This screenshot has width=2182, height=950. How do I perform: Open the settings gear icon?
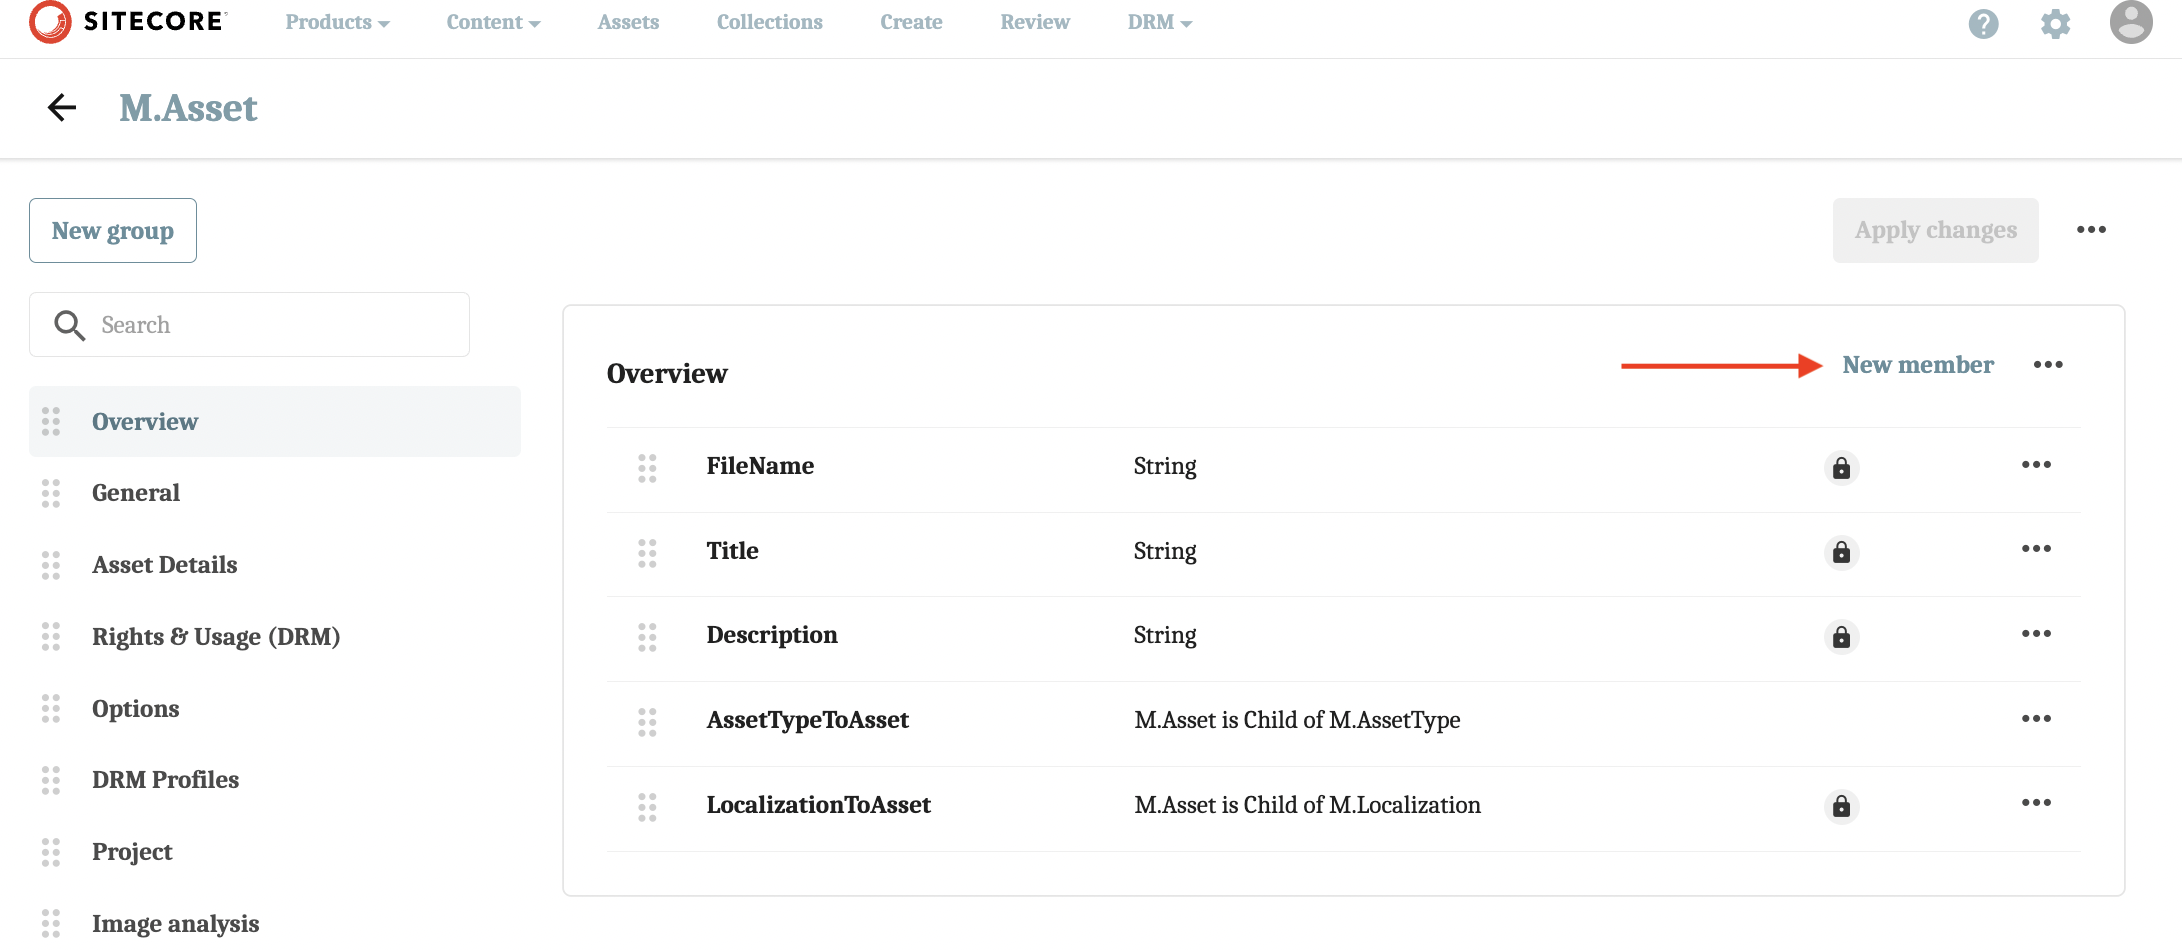point(2056,23)
